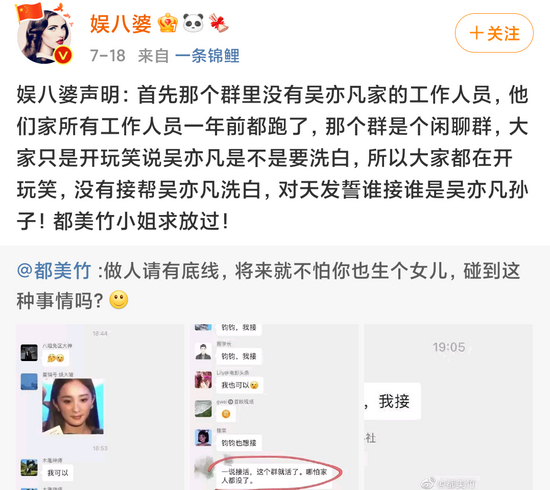Screen dimensions: 550x490
Task: Follow the account with +关注 button
Action: coord(494,33)
